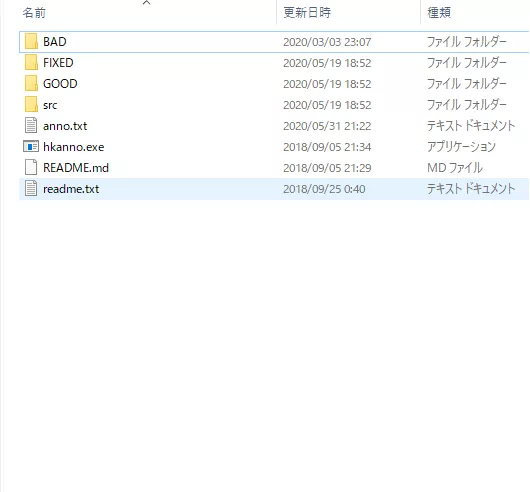Screen dimensions: 530x492
Task: Click the hkanno.exe file name
Action: pos(74,147)
